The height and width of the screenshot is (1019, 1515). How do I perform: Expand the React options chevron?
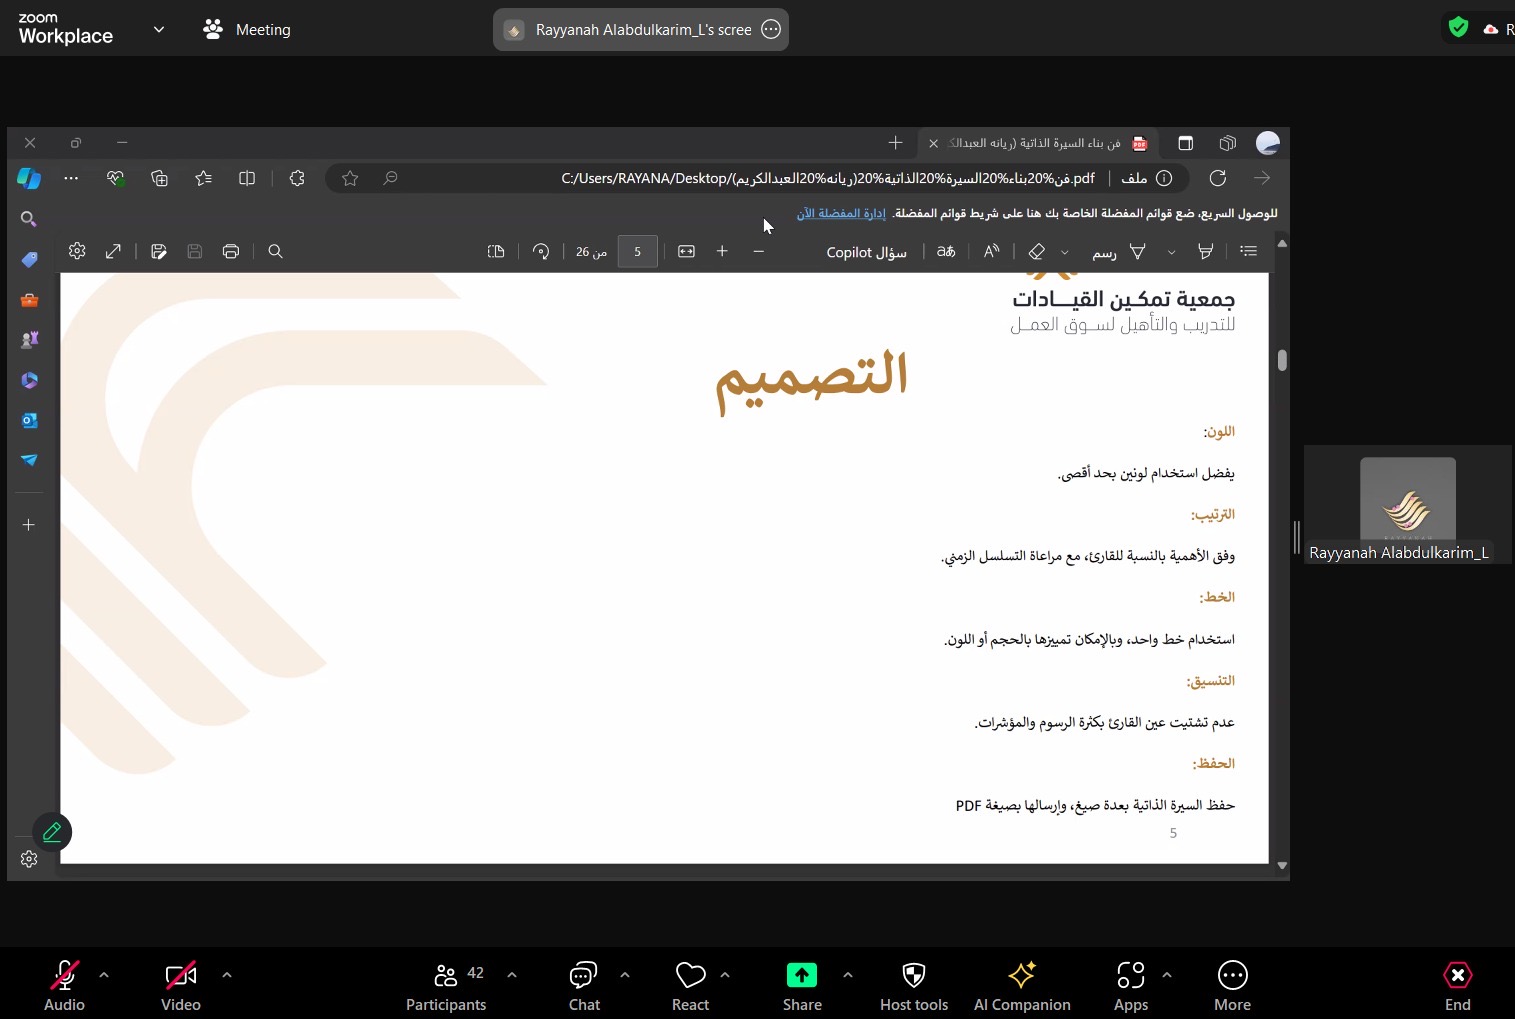pos(725,974)
